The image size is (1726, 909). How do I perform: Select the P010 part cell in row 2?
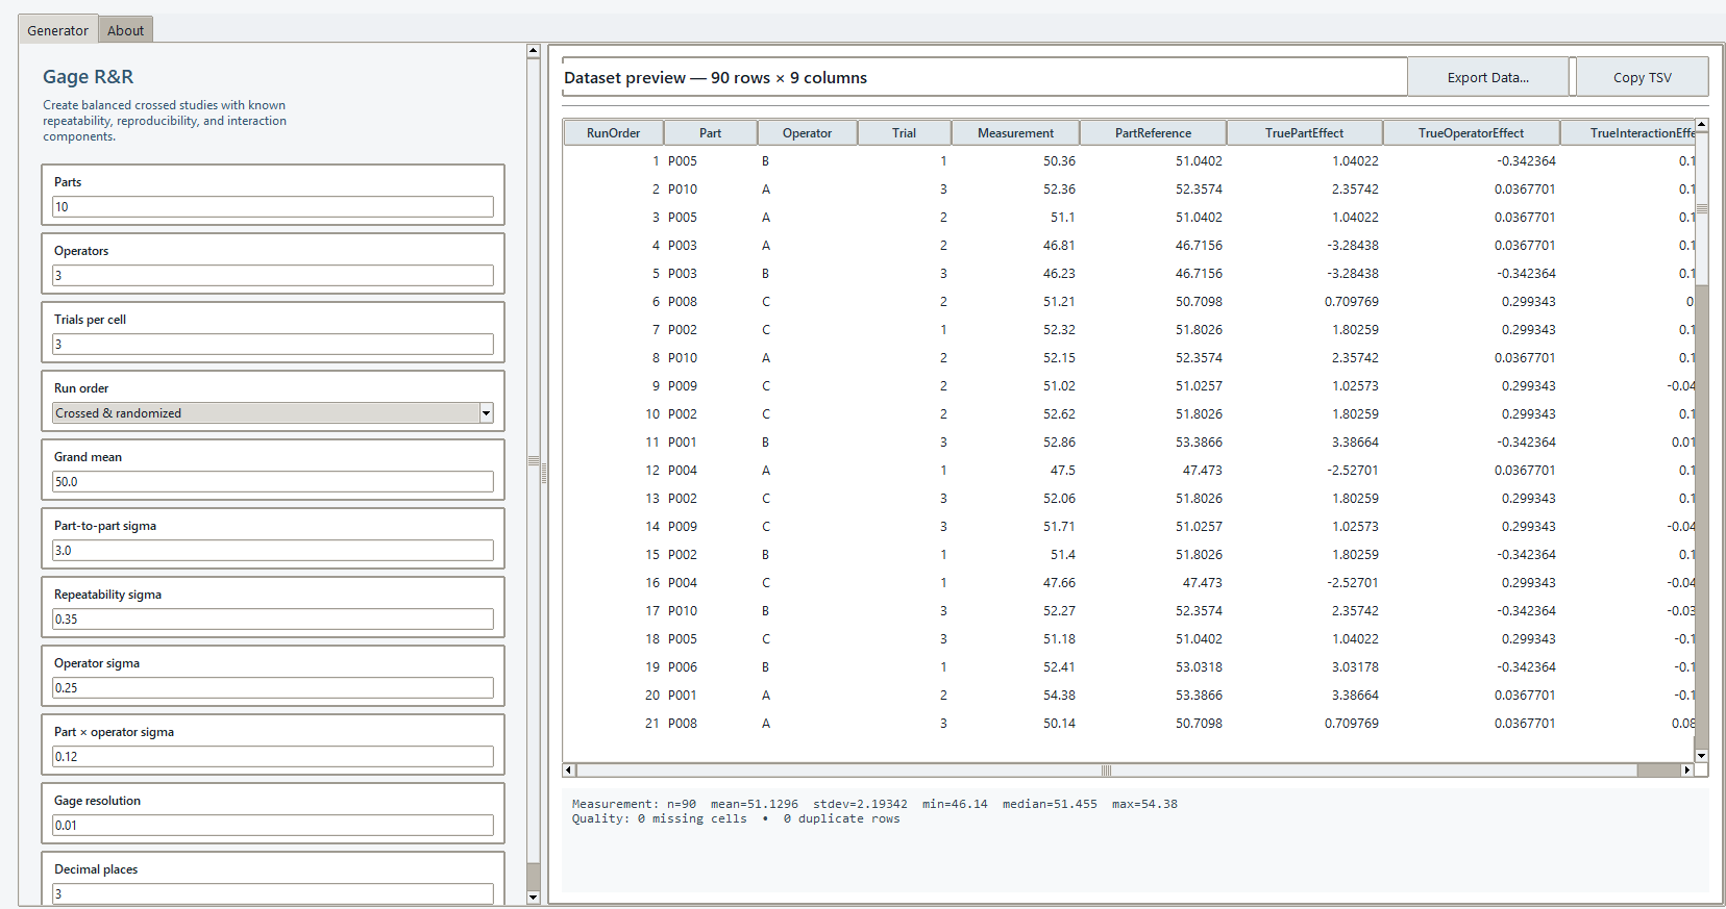tap(710, 189)
